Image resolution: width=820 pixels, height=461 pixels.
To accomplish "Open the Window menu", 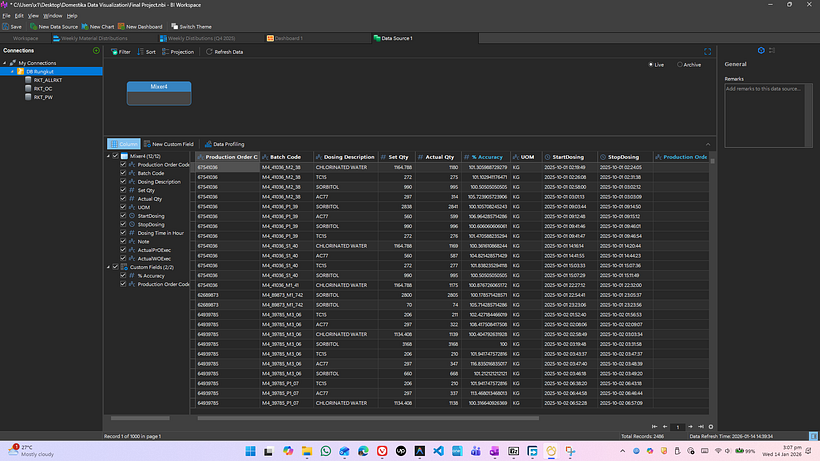I will click(x=52, y=16).
